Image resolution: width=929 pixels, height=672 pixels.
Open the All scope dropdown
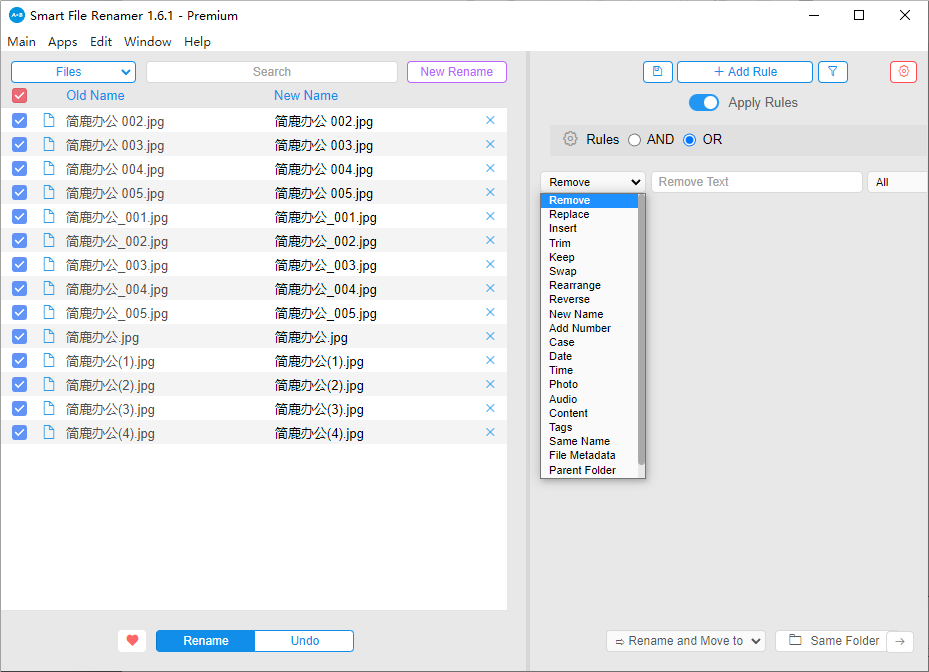(896, 182)
